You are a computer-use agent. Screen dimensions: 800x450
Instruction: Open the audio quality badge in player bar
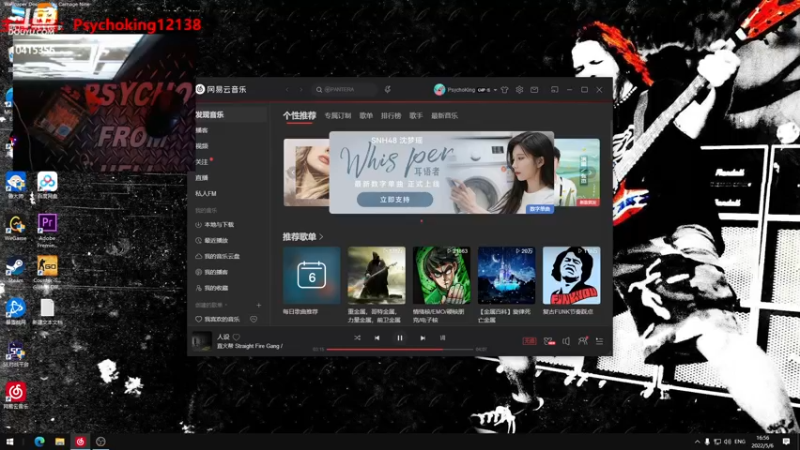[530, 341]
